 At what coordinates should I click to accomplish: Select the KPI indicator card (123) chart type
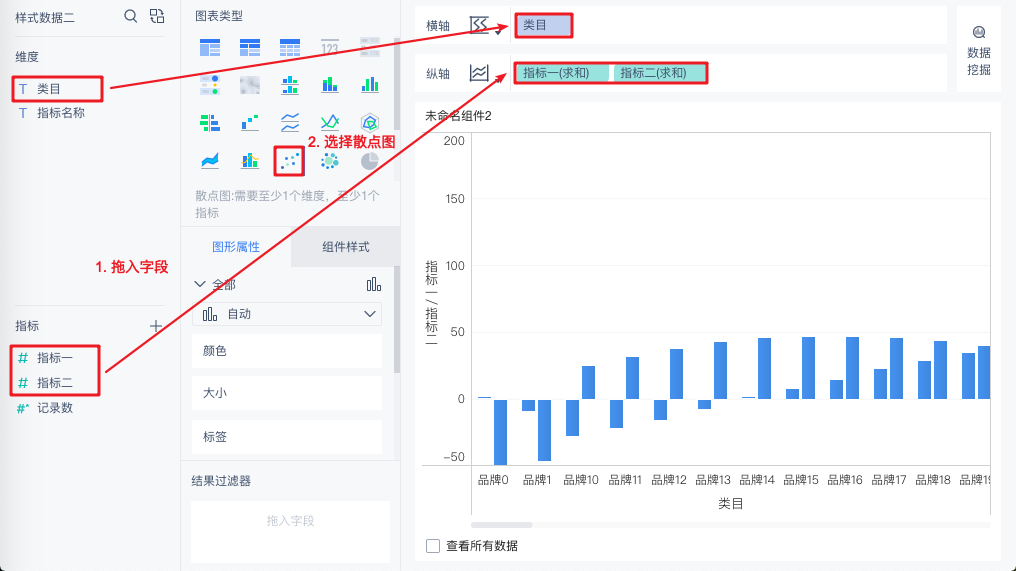pyautogui.click(x=330, y=47)
